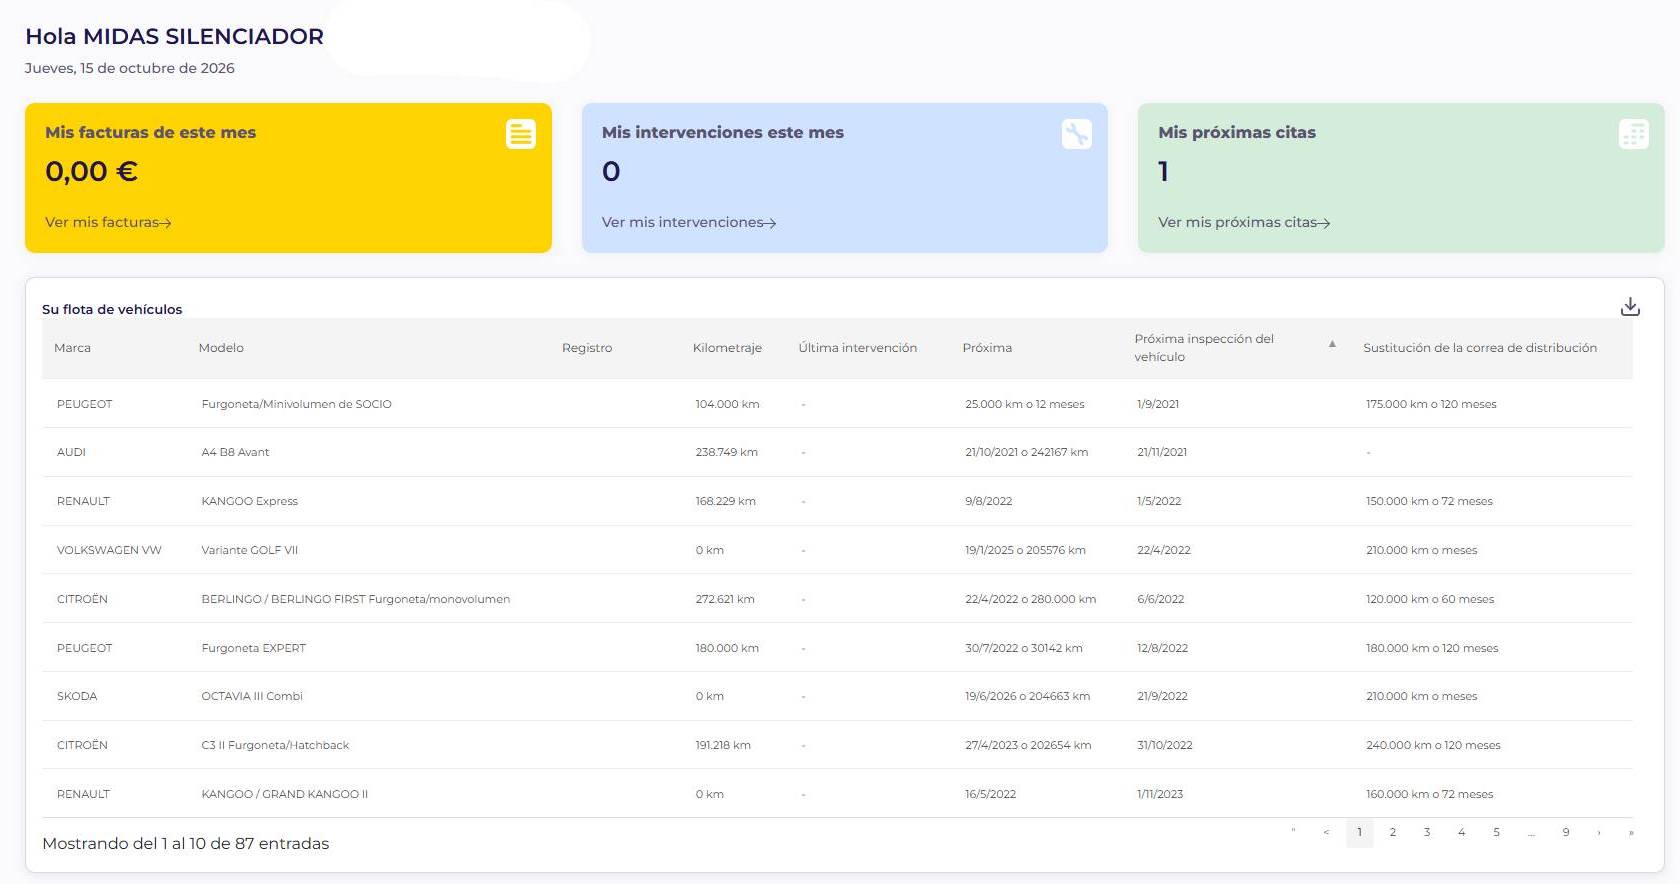Click the invoice icon on the yellow card
This screenshot has height=884, width=1680.
[521, 134]
